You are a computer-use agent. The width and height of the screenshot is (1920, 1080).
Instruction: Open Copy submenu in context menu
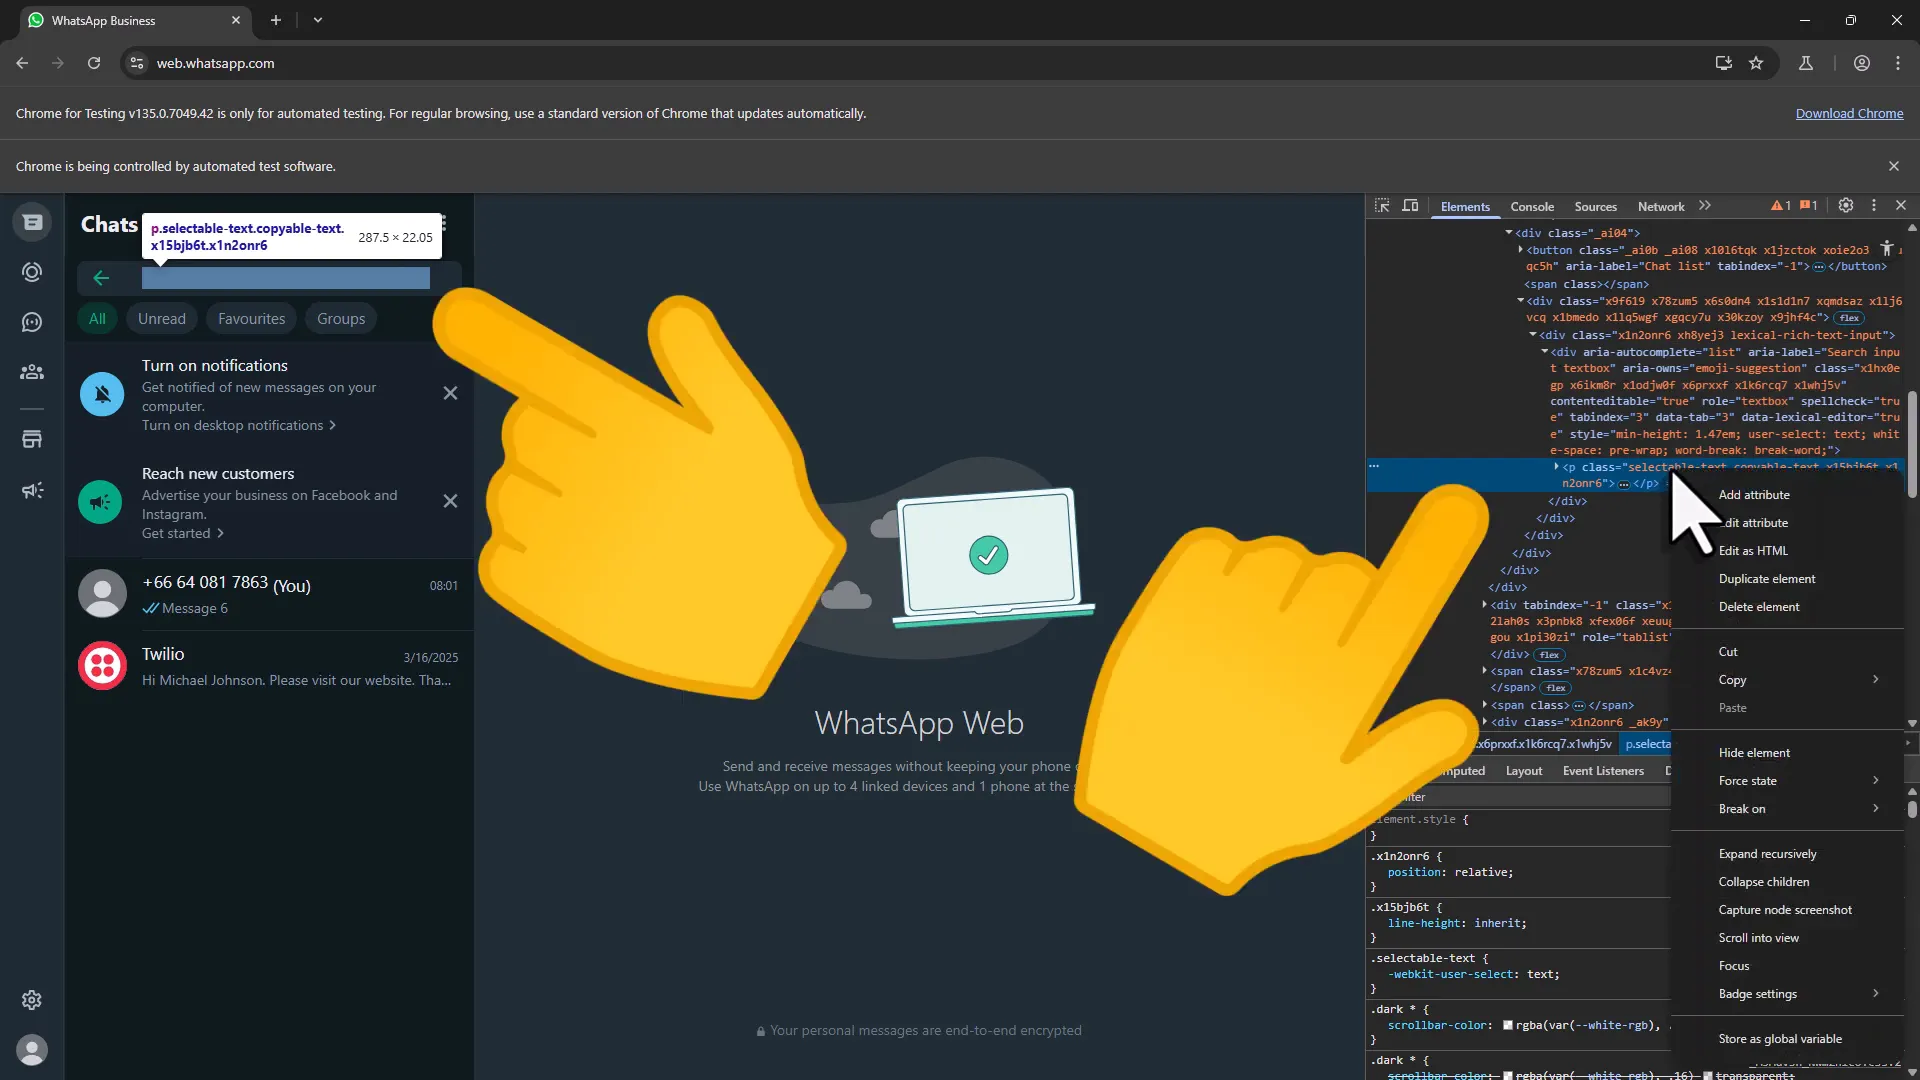pos(1788,680)
